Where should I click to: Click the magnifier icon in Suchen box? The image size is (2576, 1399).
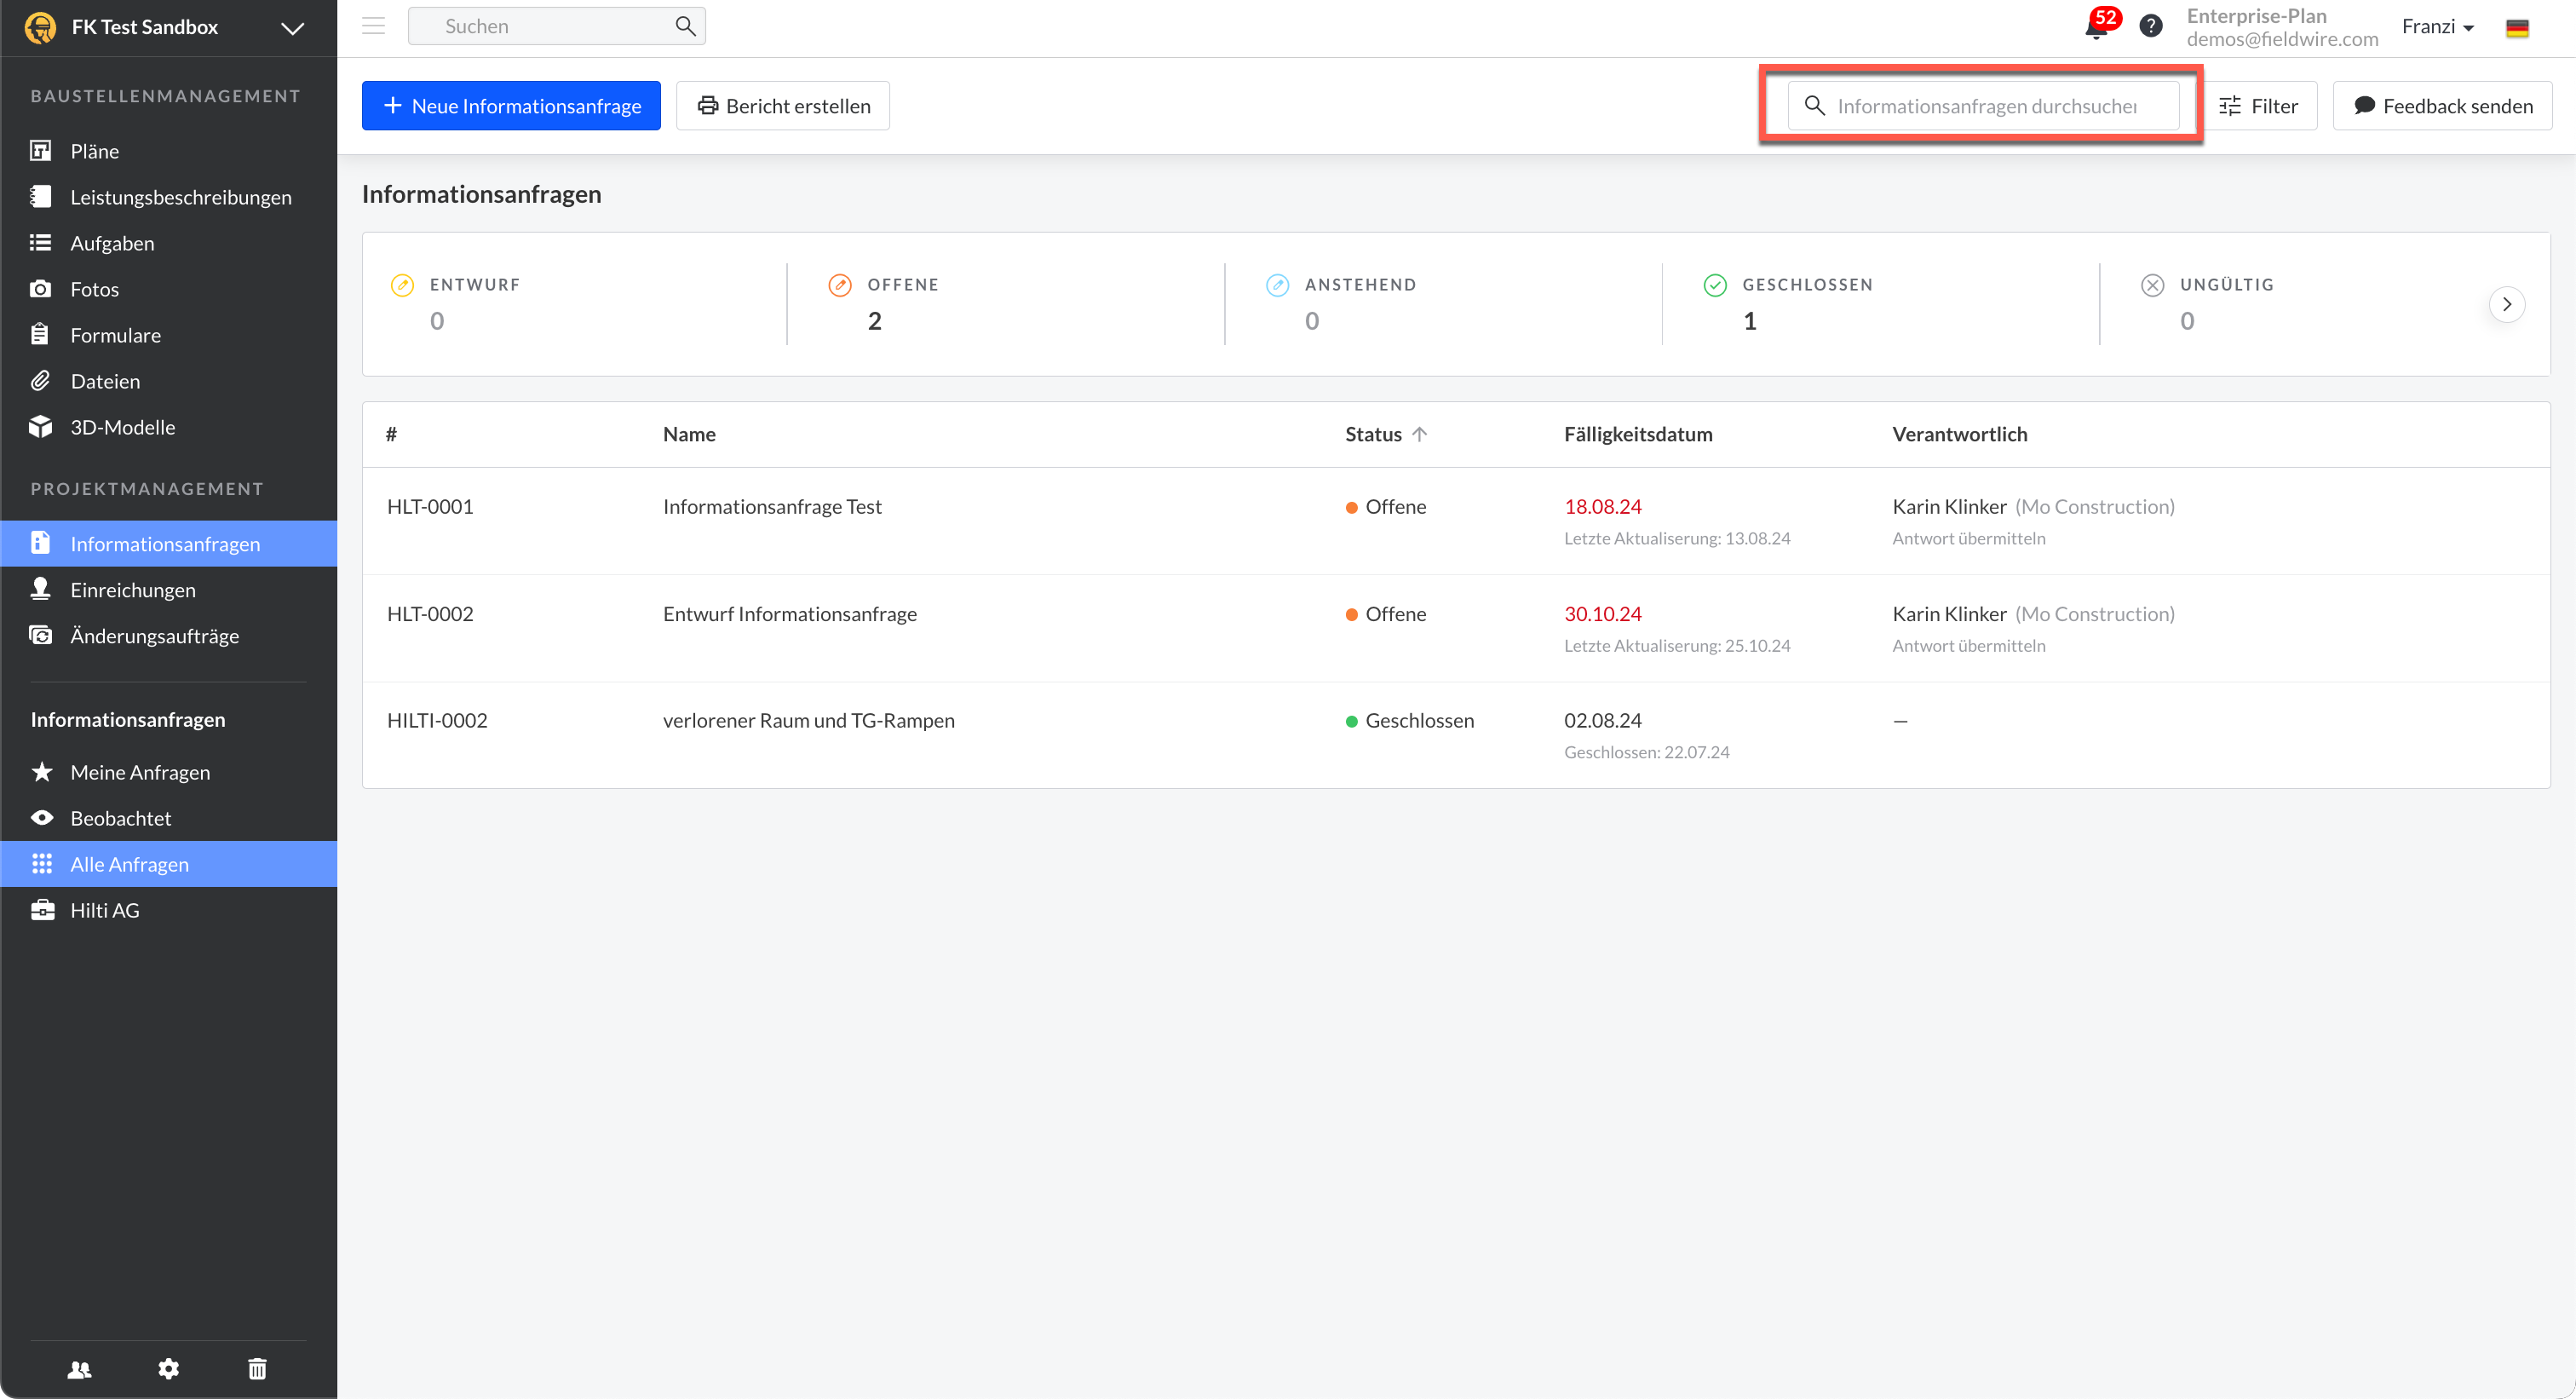tap(685, 26)
